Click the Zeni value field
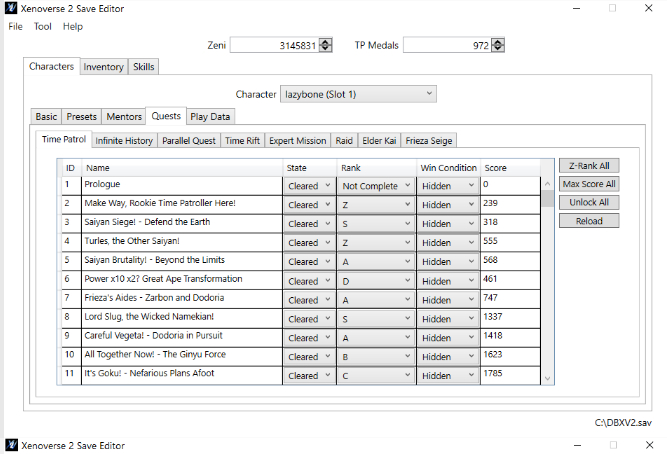Viewport: 667px width, 454px height. coord(275,45)
